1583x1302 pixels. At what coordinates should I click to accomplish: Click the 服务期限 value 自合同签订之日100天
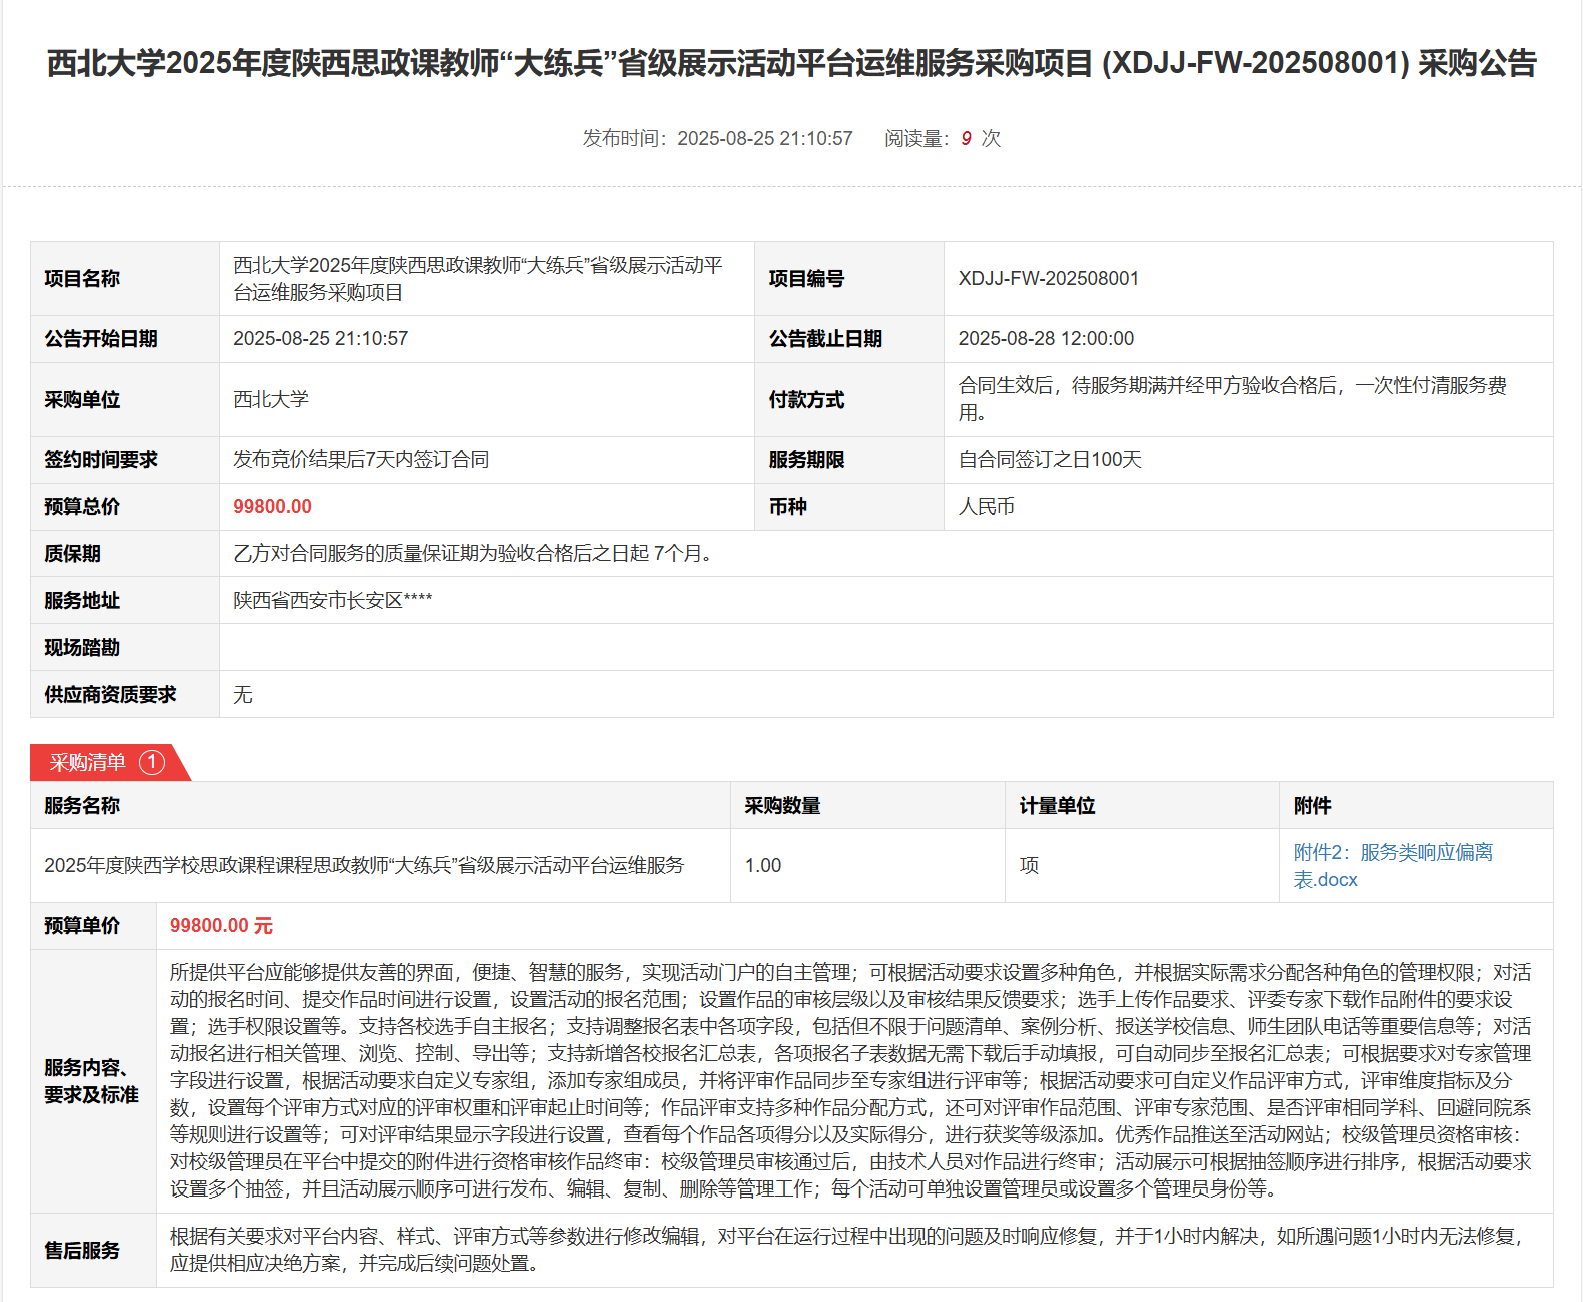click(x=1049, y=460)
